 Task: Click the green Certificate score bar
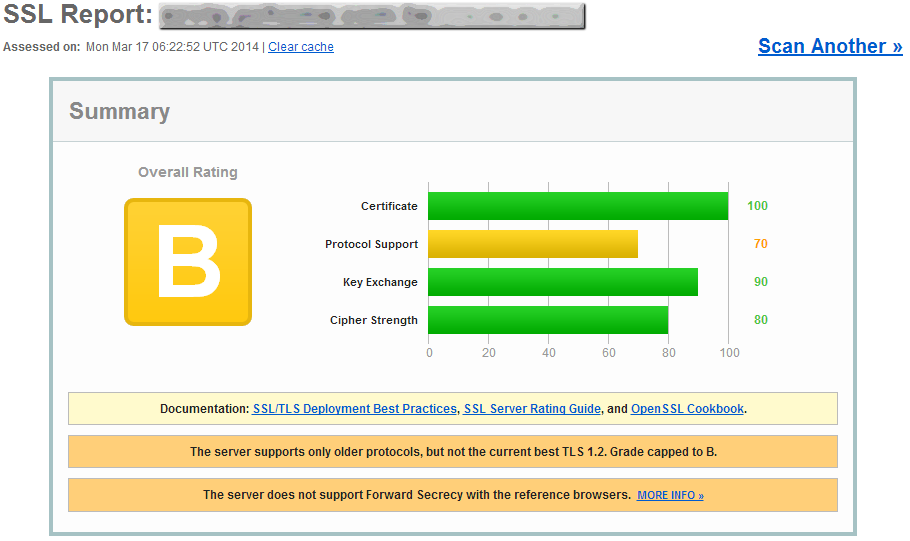click(x=578, y=206)
